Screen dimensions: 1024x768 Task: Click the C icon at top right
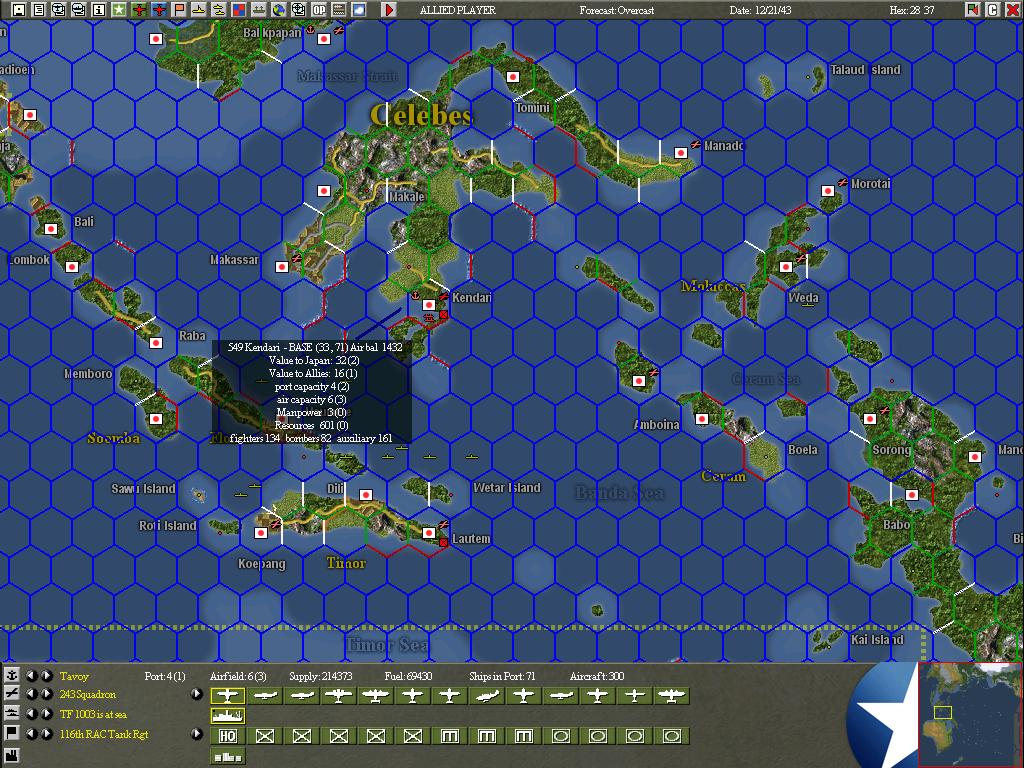993,9
